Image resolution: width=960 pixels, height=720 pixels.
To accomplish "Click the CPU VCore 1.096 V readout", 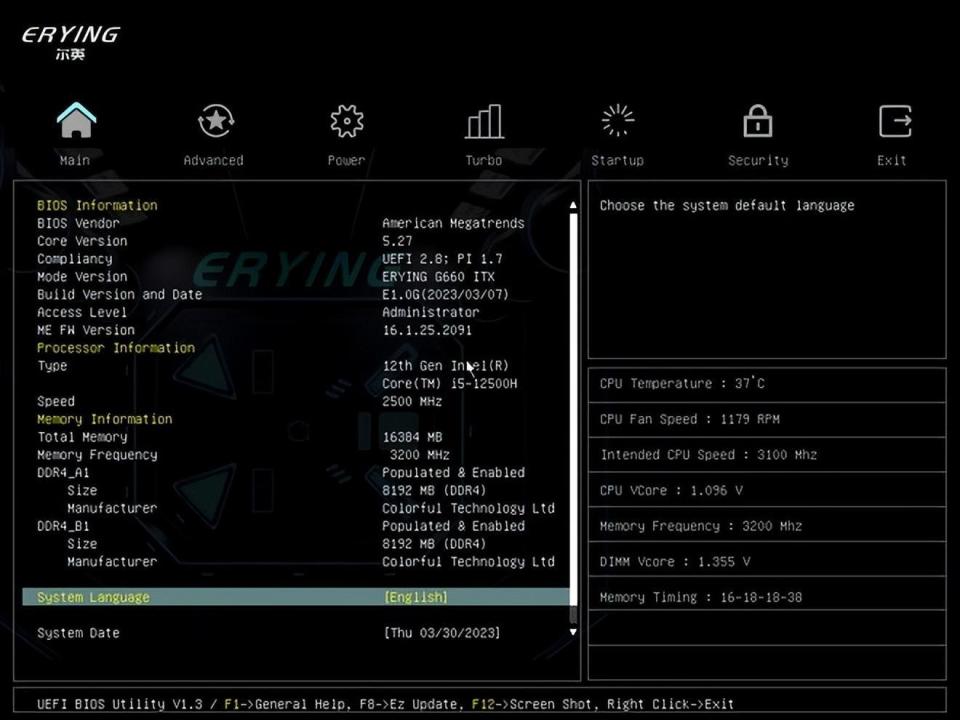I will pyautogui.click(x=671, y=490).
